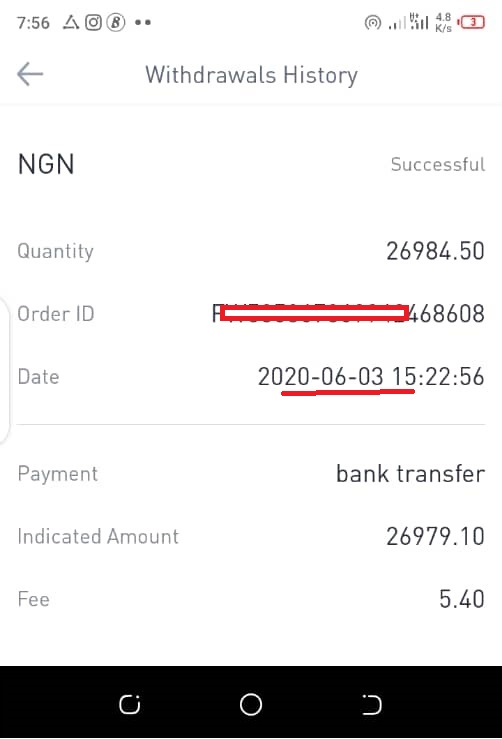Tap the B notification icon in status bar
Viewport: 502px width, 739px height.
pos(115,22)
